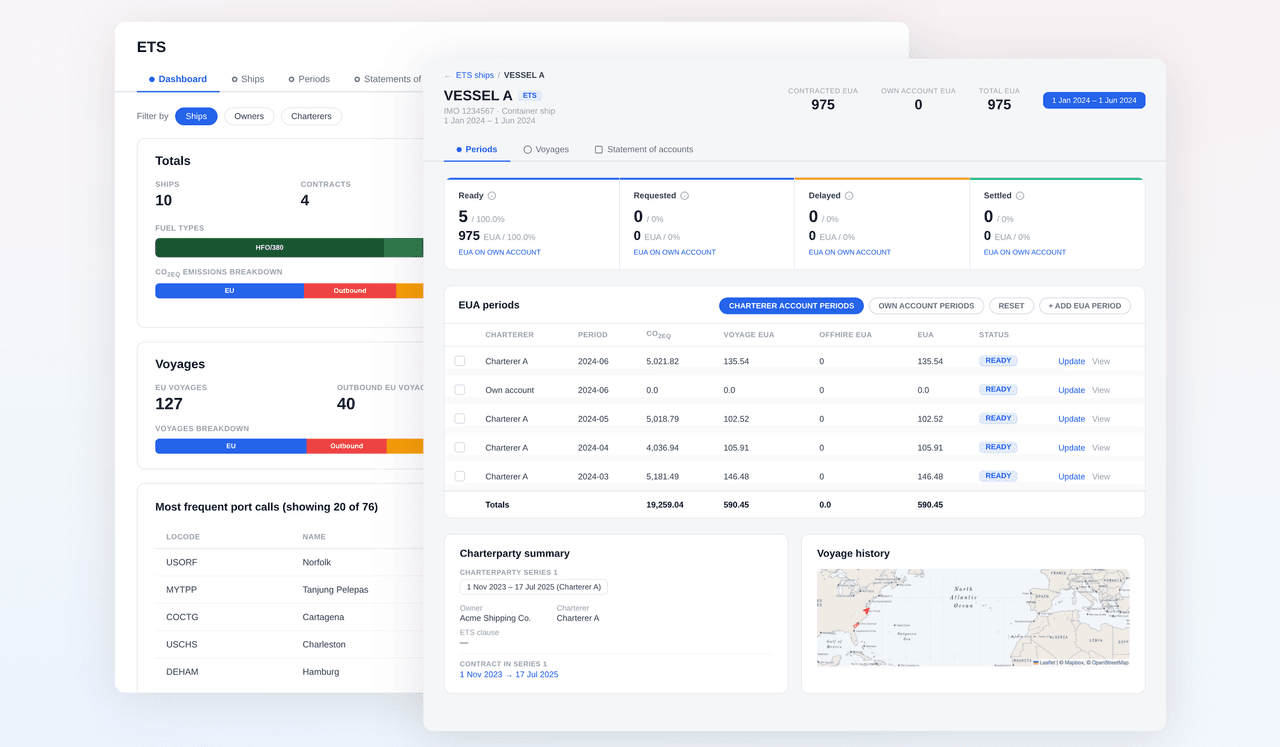Click the ETS badge beside VESSEL A

pyautogui.click(x=529, y=95)
